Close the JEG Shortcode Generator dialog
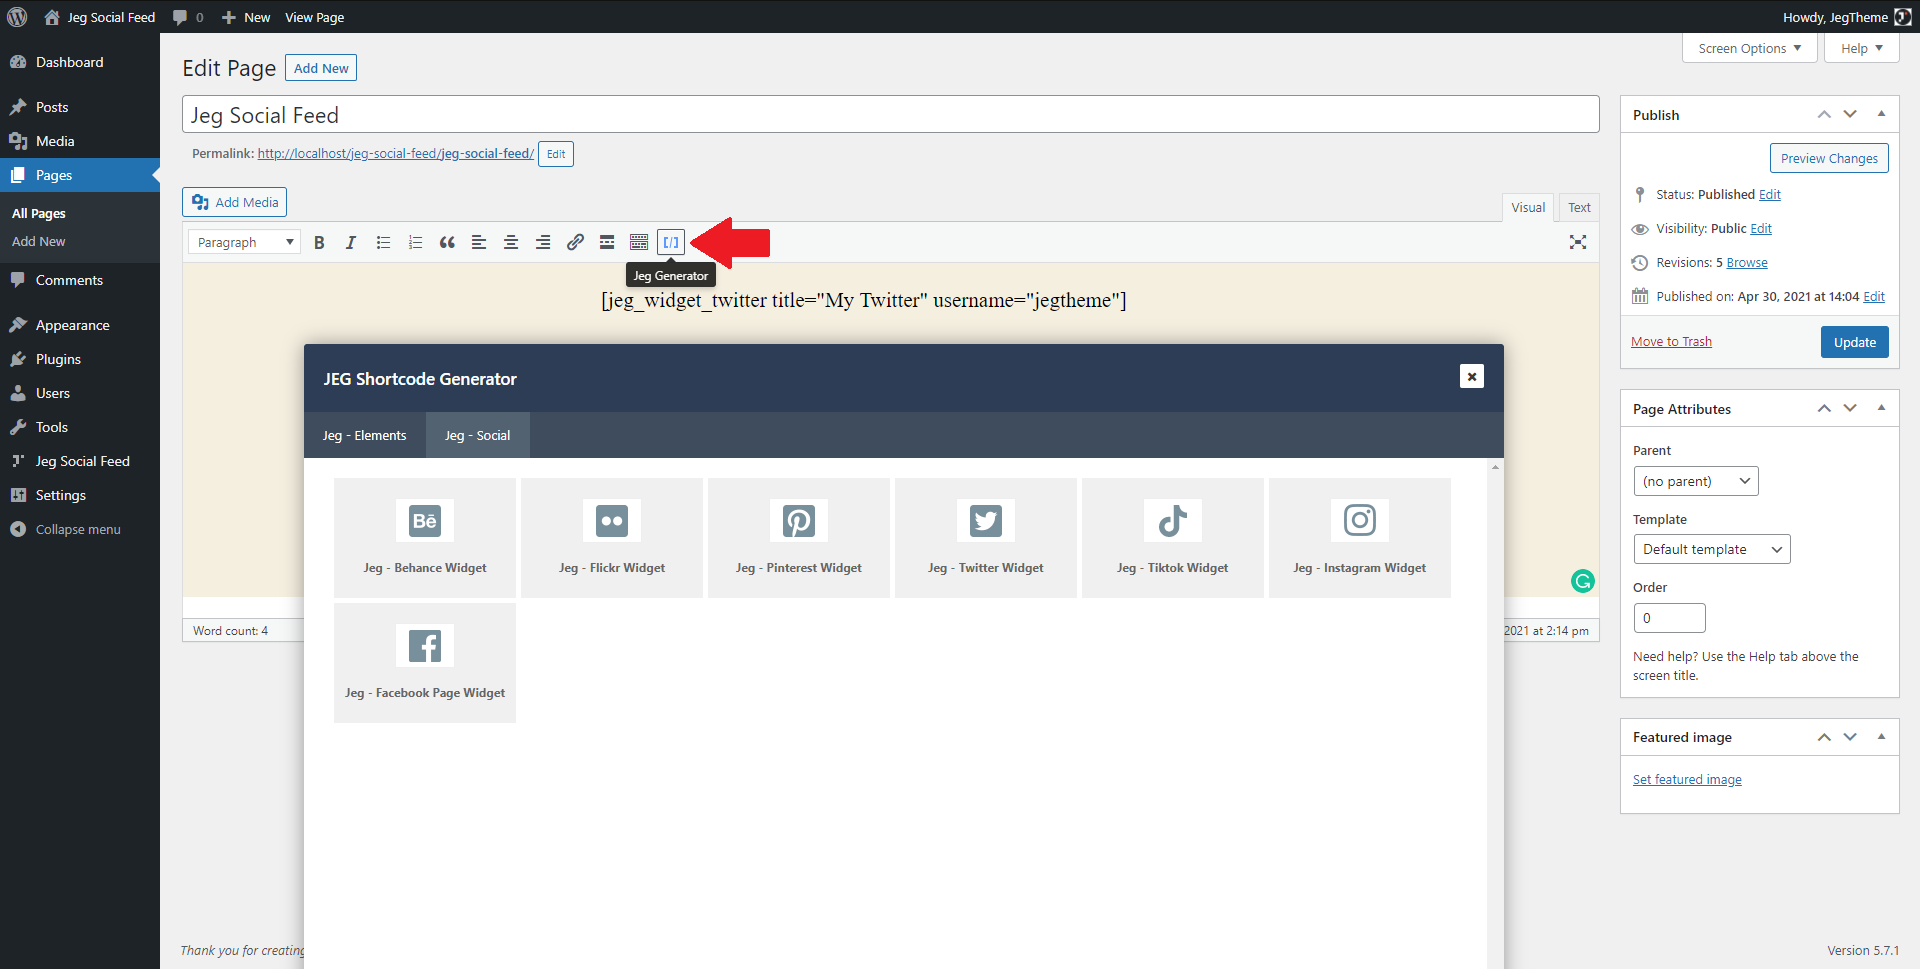Image resolution: width=1920 pixels, height=969 pixels. pyautogui.click(x=1471, y=376)
